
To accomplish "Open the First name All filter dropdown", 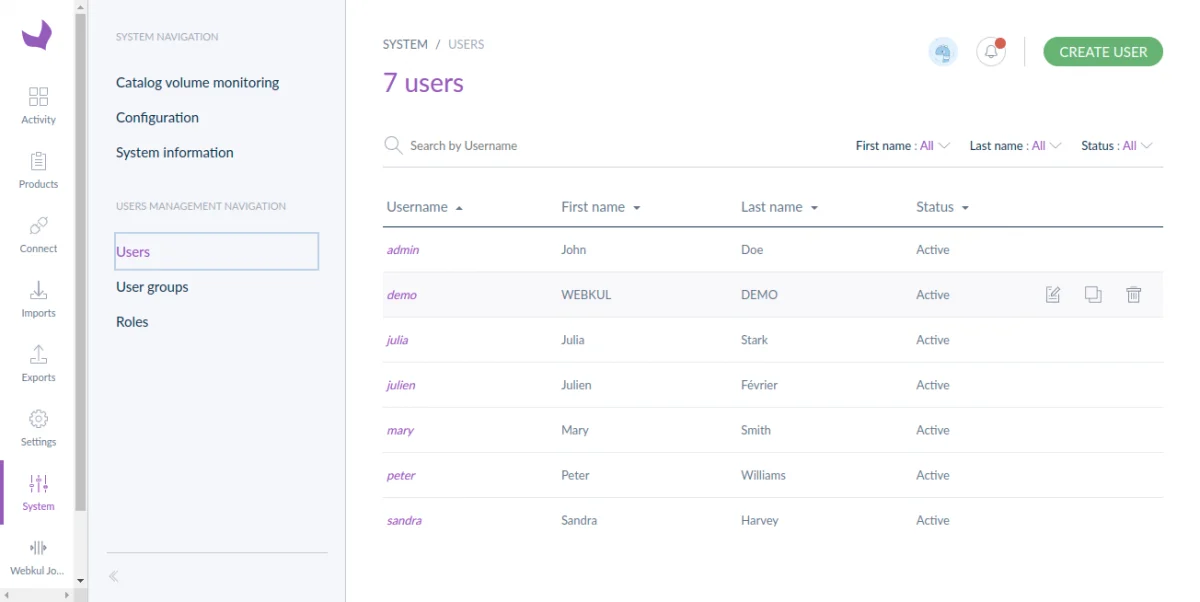I will click(x=901, y=145).
